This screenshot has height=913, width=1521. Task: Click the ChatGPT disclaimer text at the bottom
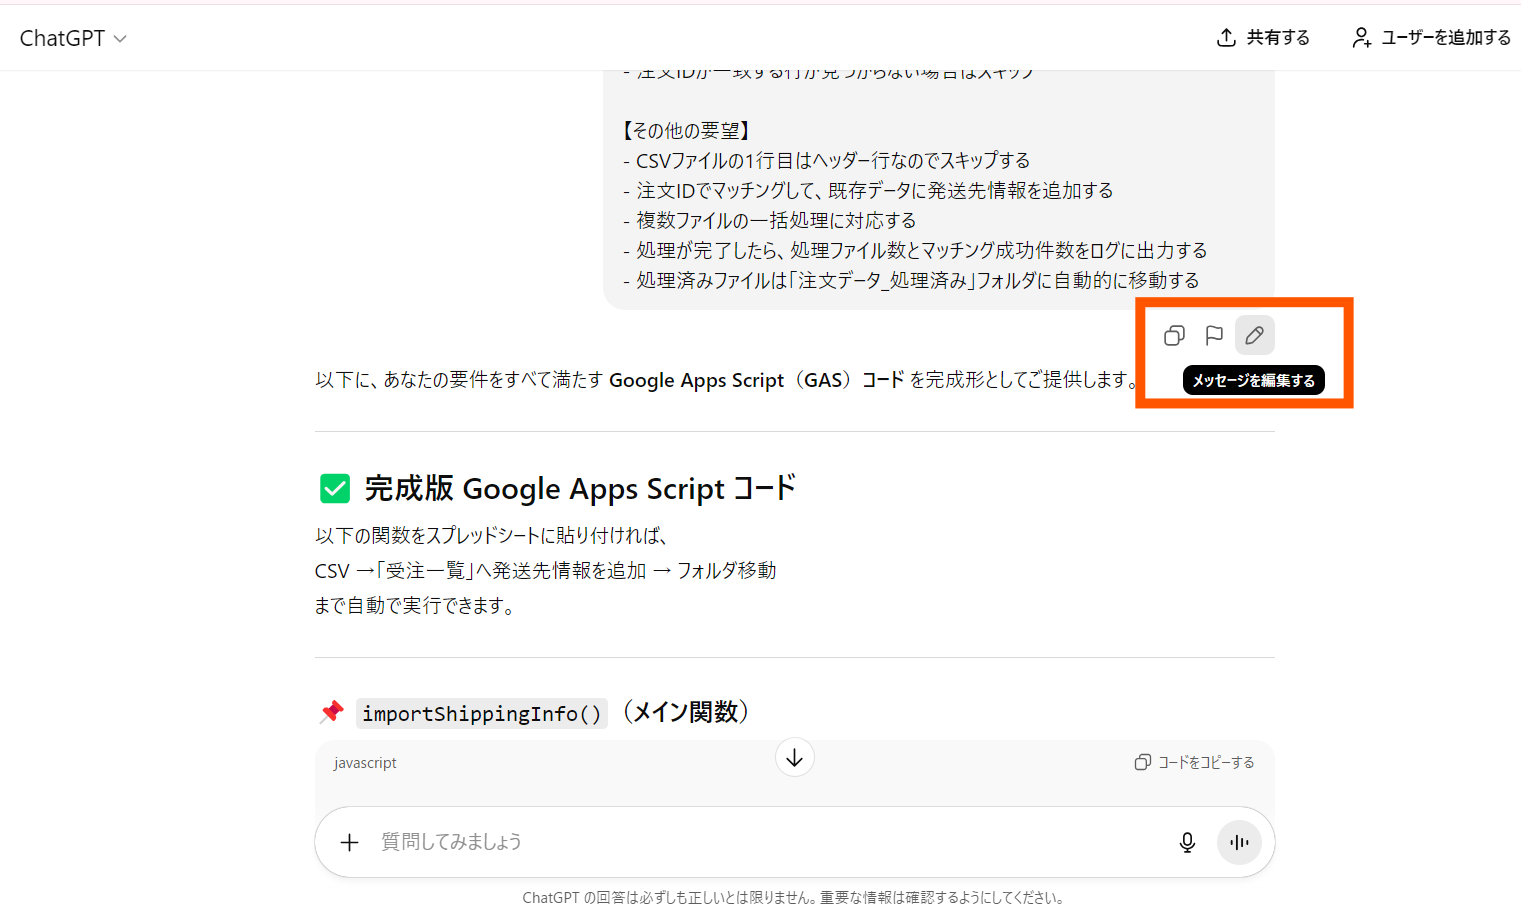(793, 898)
